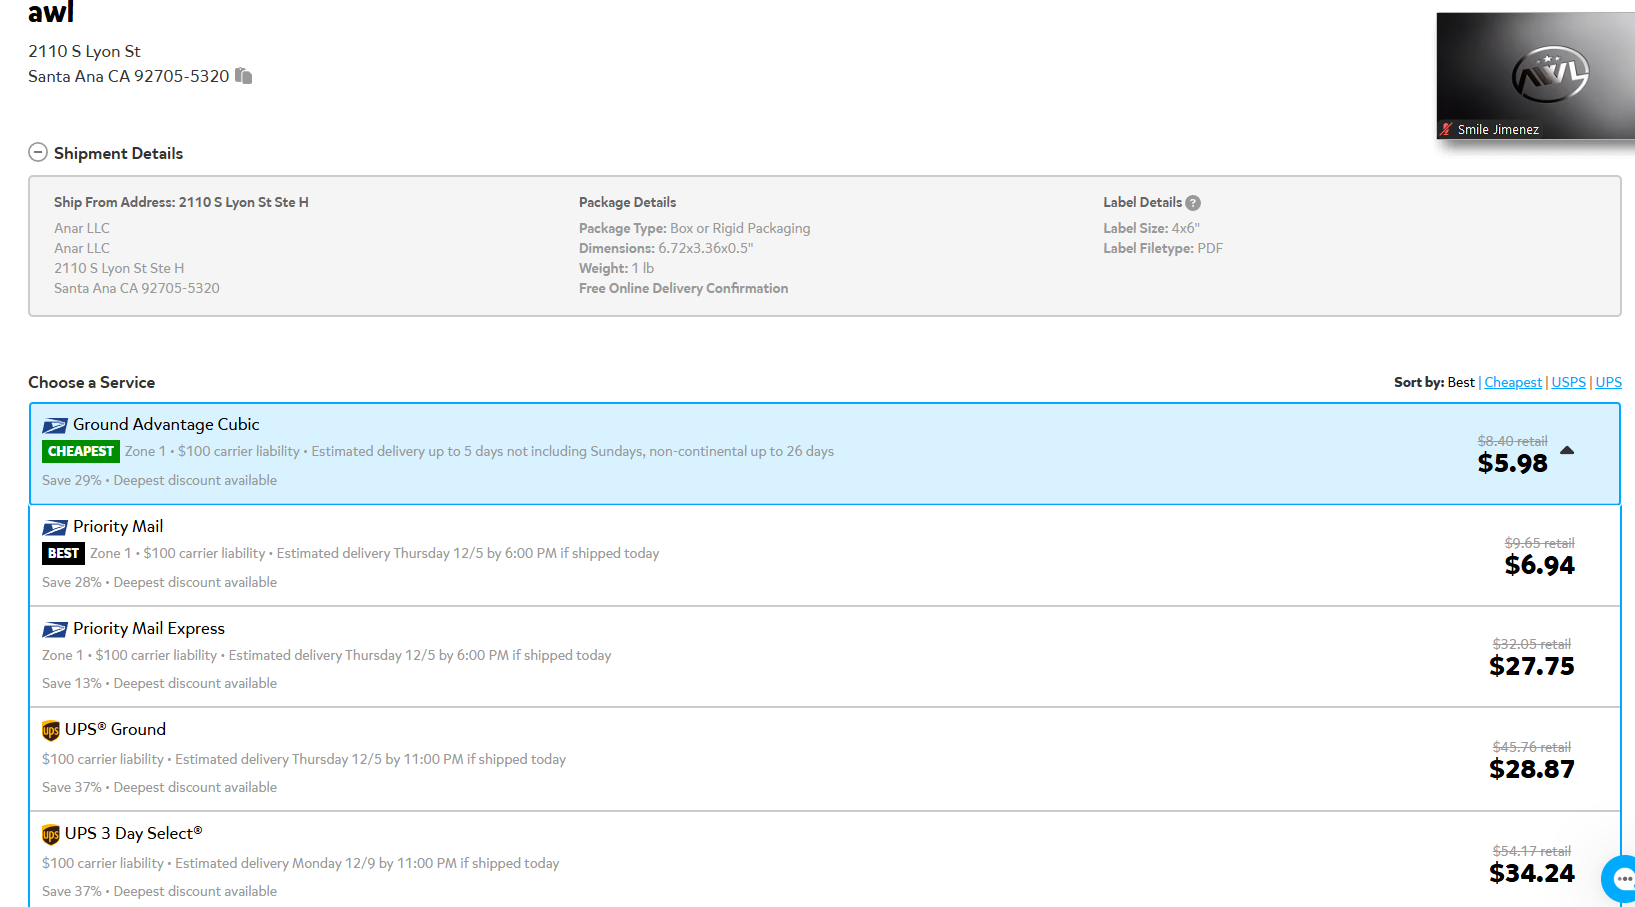The height and width of the screenshot is (907, 1635).
Task: Click the Ship From Address heading
Action: click(181, 202)
